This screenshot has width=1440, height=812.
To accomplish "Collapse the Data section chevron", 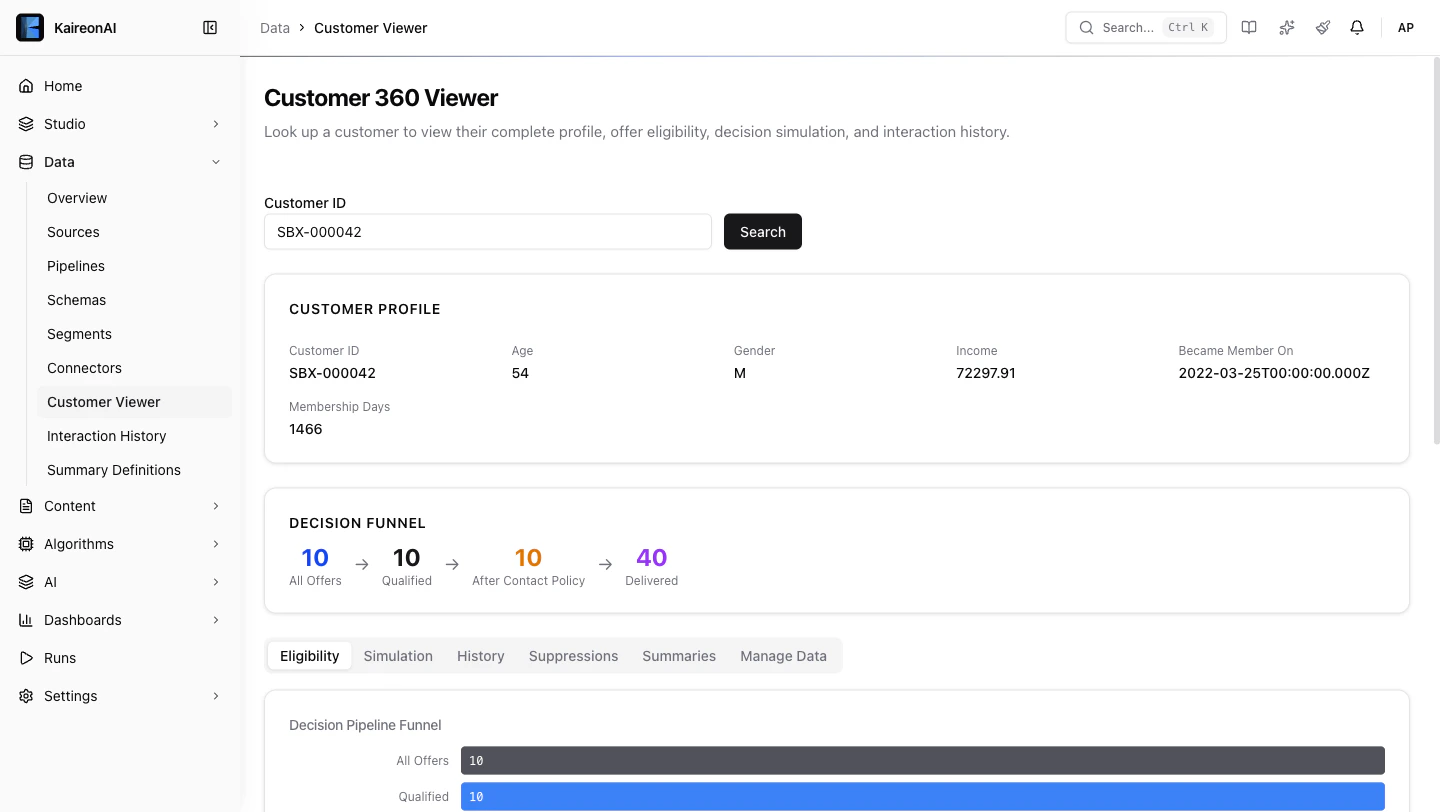I will [216, 161].
